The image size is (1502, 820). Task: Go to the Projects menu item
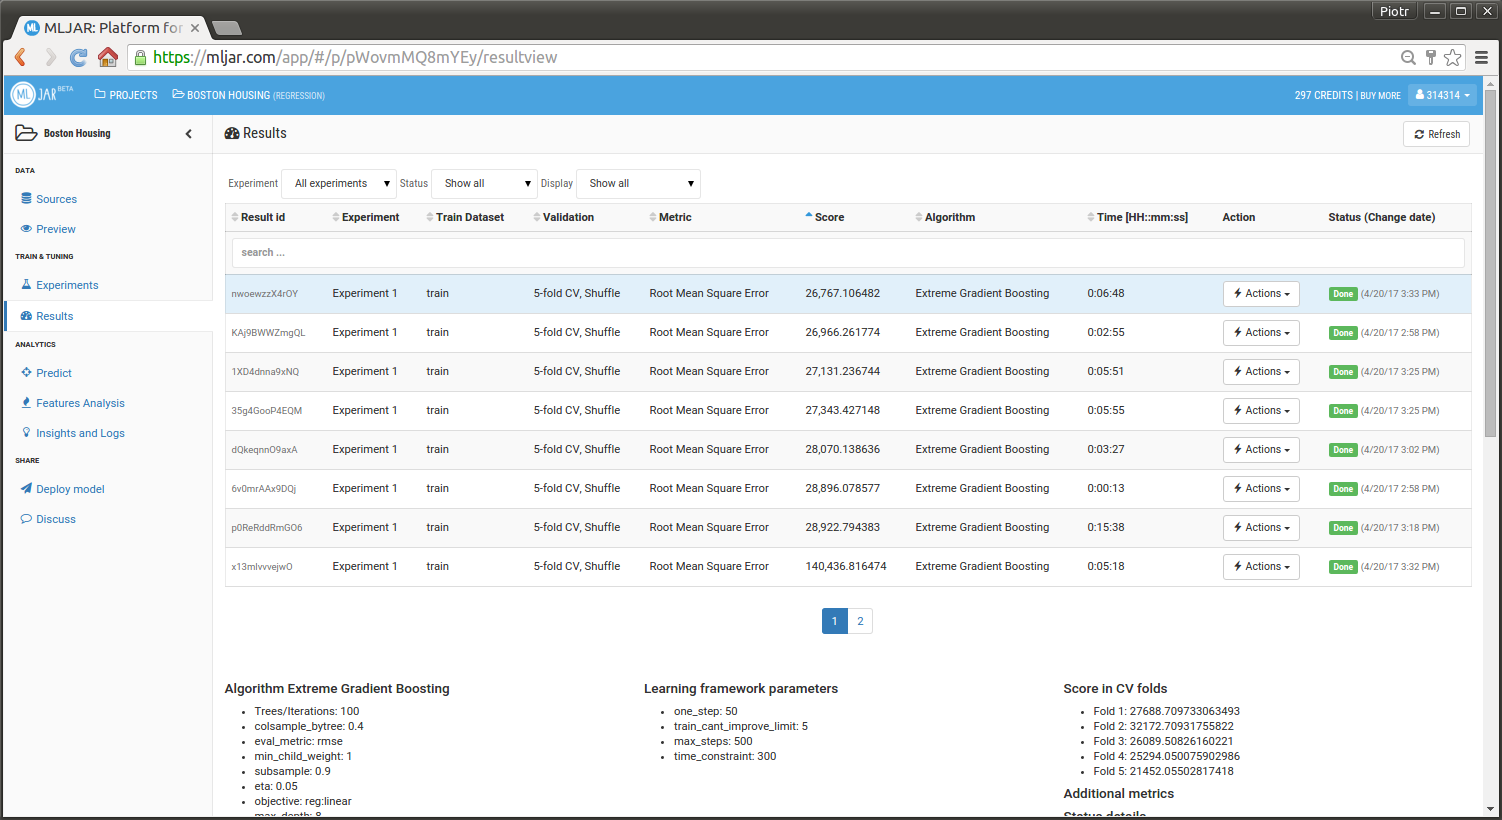point(126,95)
